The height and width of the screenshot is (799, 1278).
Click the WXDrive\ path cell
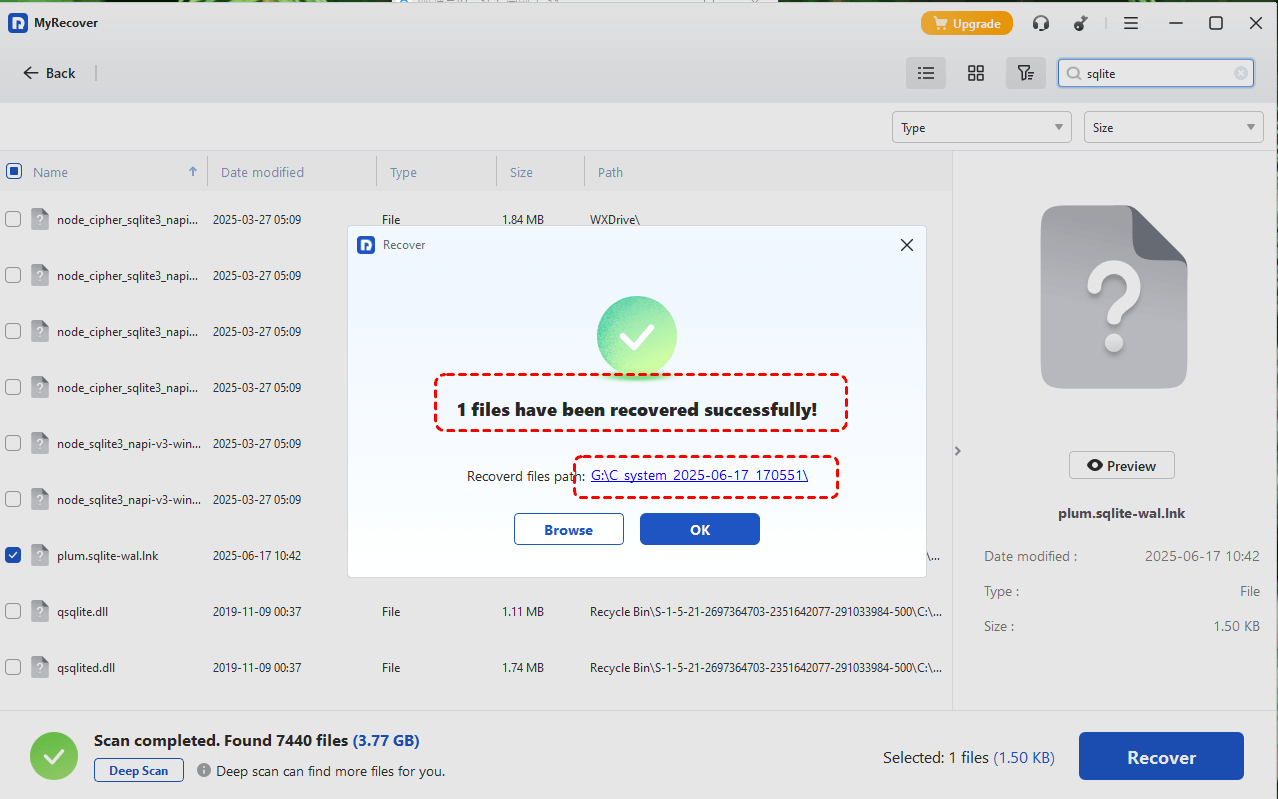615,219
